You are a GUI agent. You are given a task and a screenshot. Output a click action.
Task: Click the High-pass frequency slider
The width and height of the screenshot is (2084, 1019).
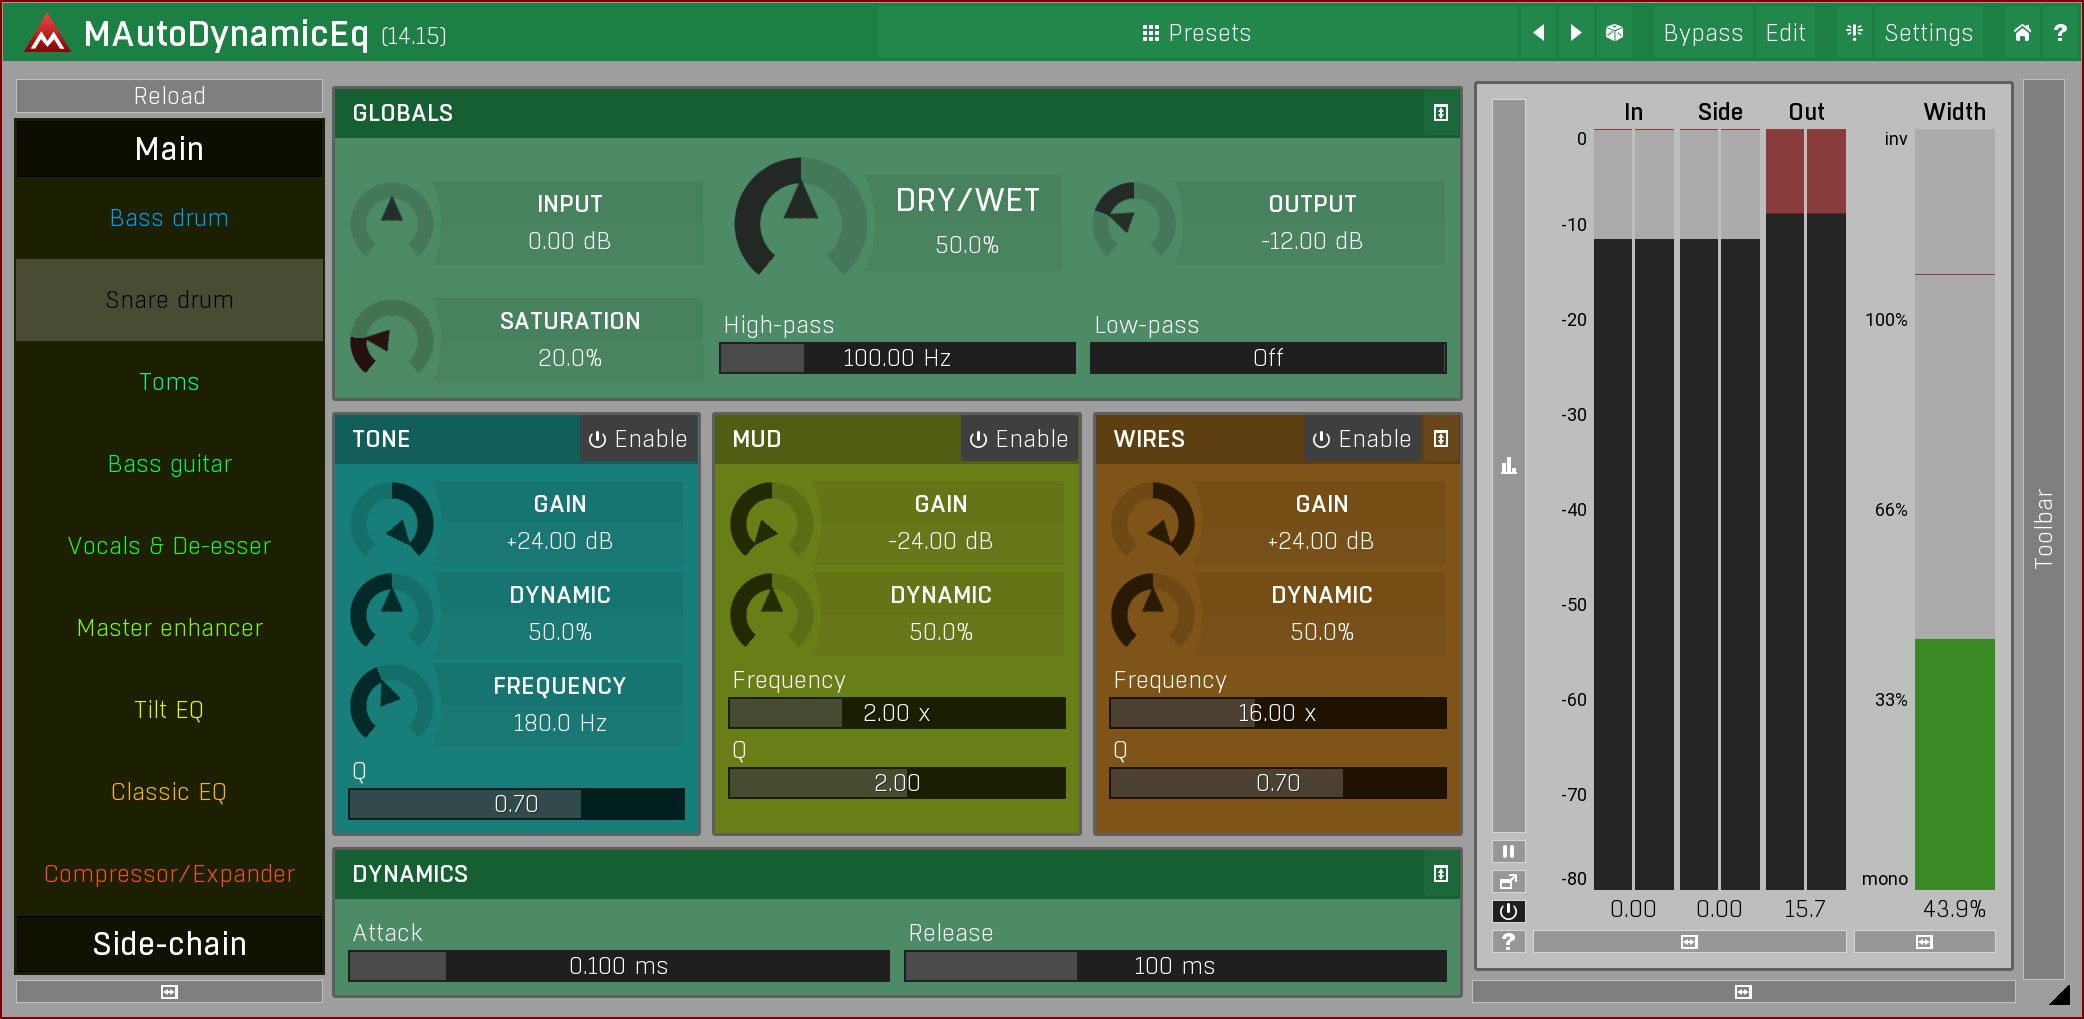(x=897, y=358)
